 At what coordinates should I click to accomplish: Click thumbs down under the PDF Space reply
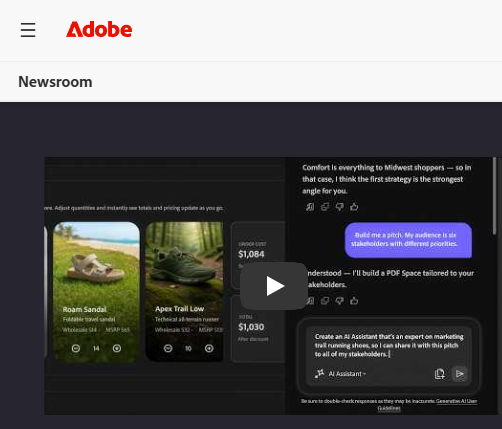tap(339, 301)
